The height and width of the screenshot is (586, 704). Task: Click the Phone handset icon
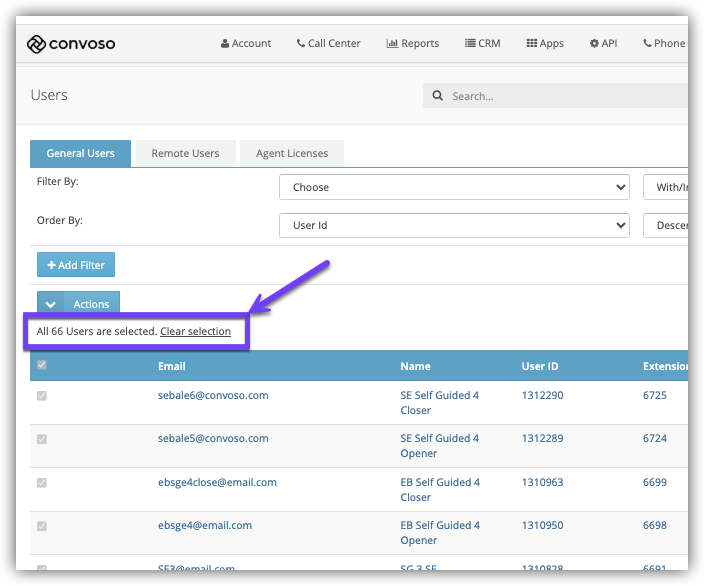(647, 43)
